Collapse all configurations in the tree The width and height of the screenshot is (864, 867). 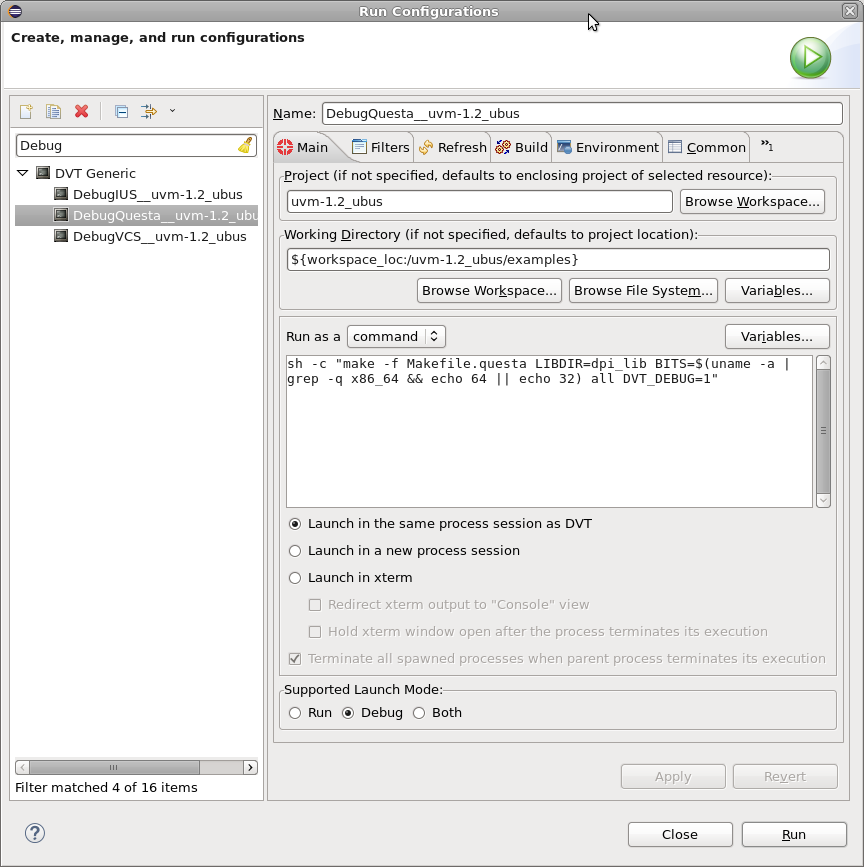[x=121, y=111]
